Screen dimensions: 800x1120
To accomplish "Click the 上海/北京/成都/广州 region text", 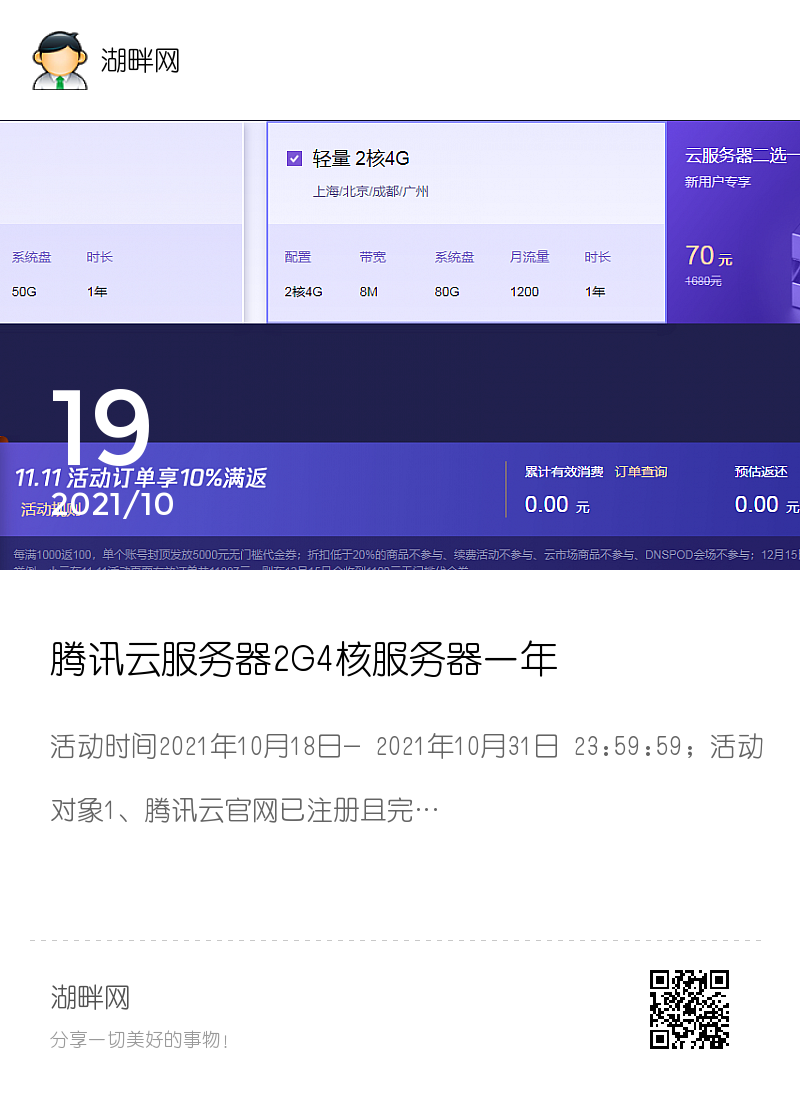I will coord(371,191).
